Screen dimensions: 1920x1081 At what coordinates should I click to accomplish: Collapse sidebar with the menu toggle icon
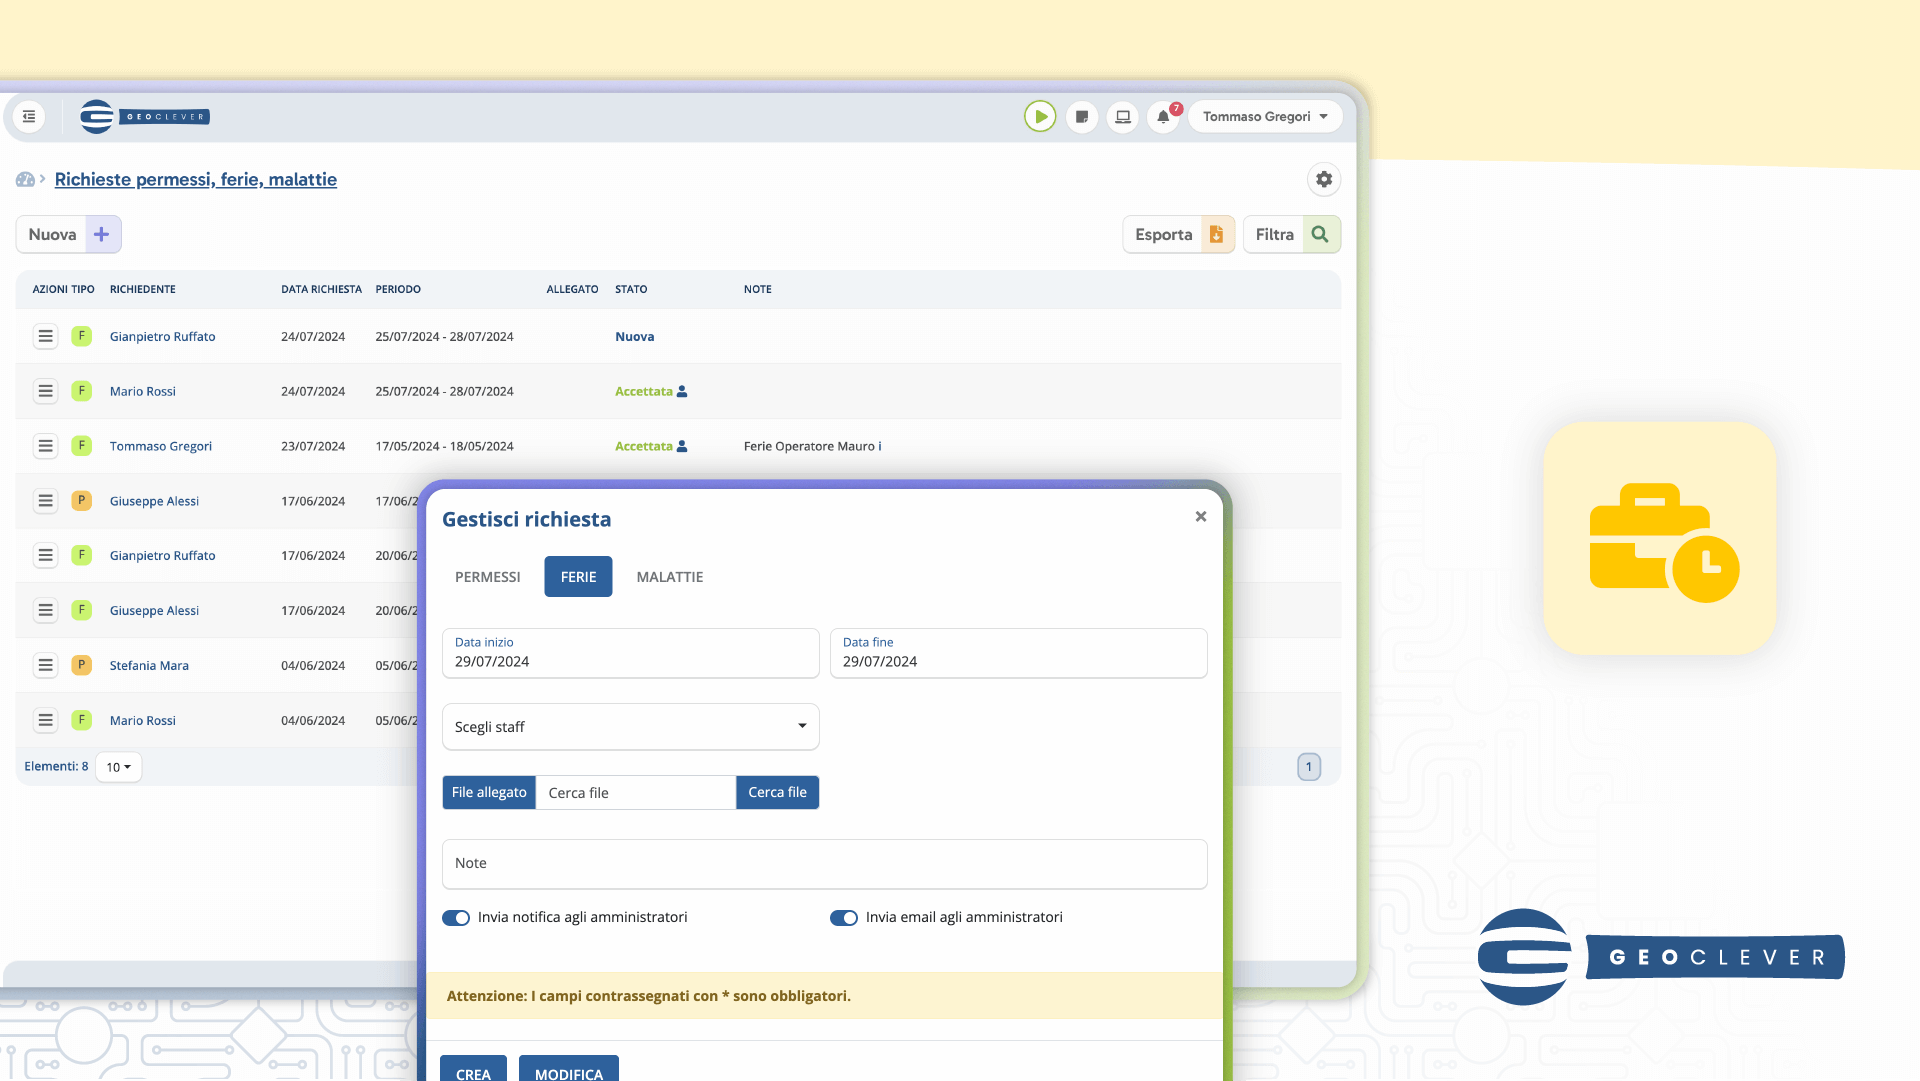29,117
